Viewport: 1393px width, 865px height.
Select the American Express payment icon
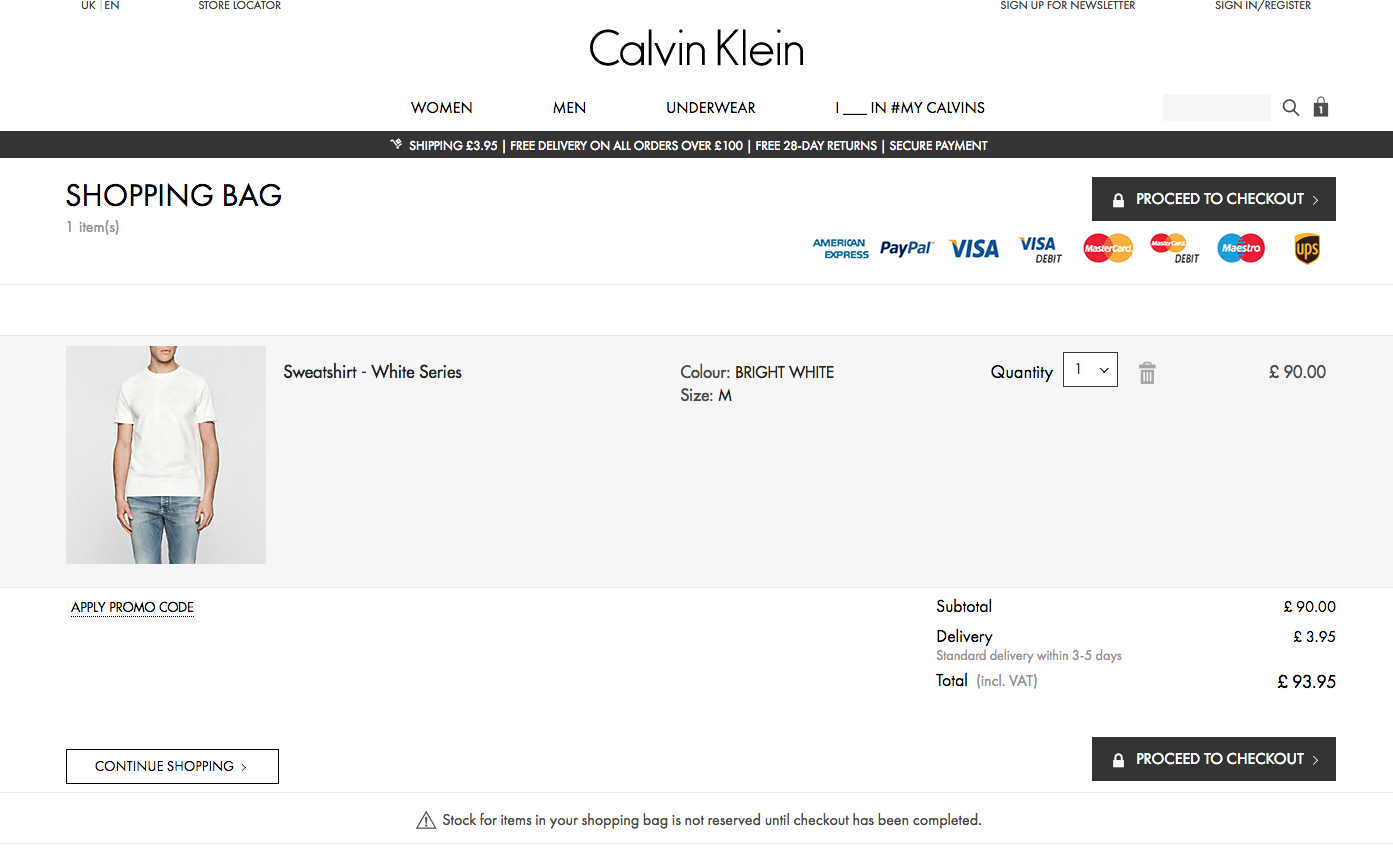coord(840,248)
